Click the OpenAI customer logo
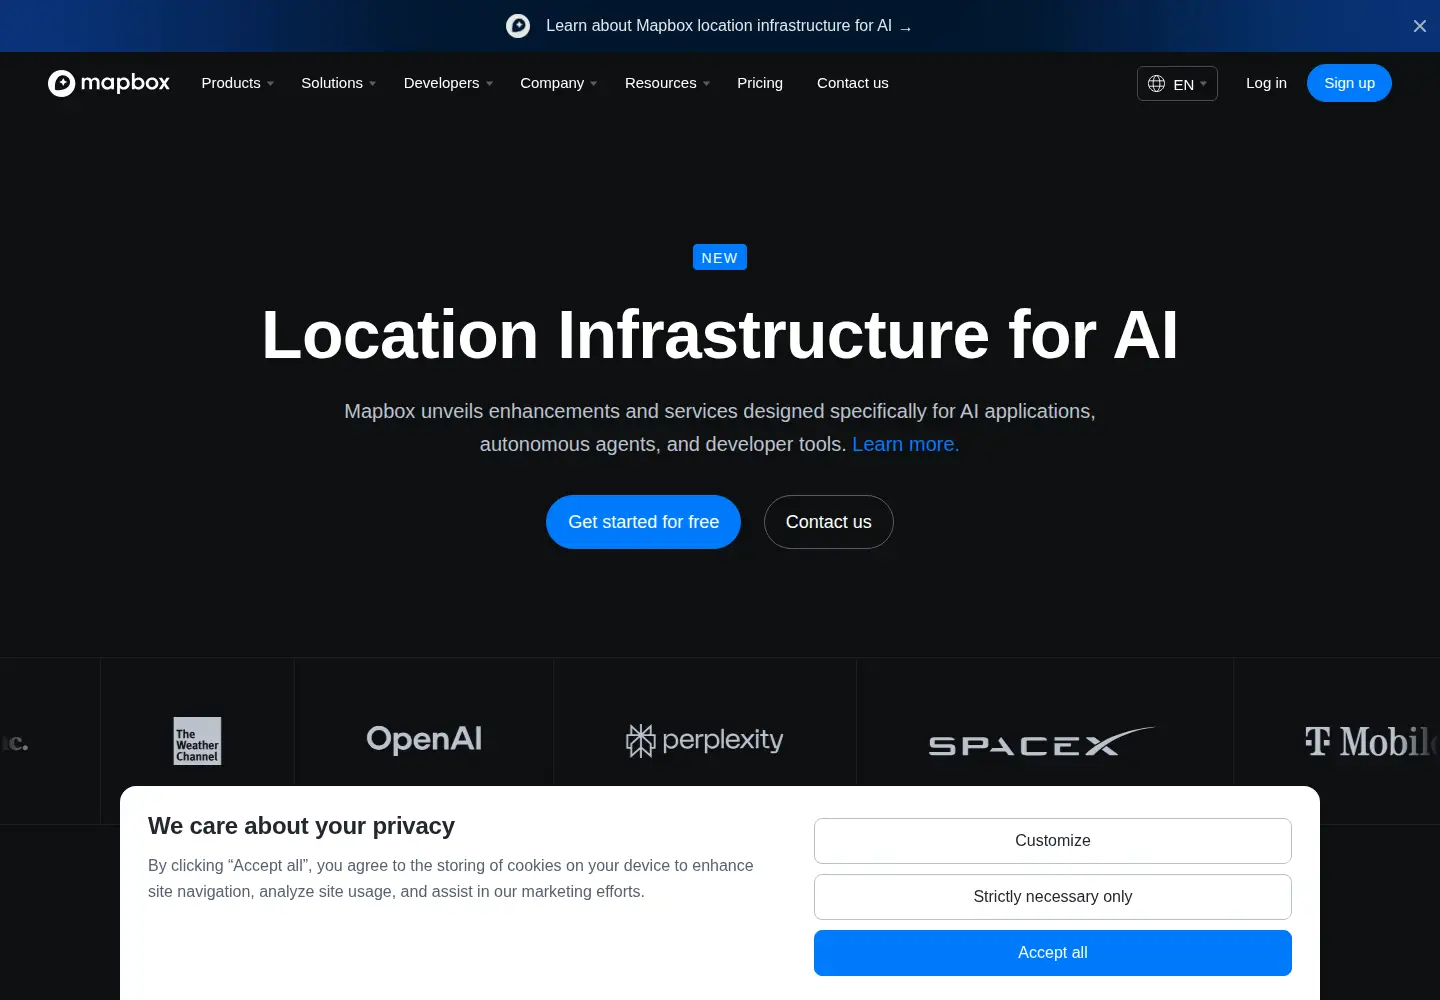 pyautogui.click(x=424, y=739)
